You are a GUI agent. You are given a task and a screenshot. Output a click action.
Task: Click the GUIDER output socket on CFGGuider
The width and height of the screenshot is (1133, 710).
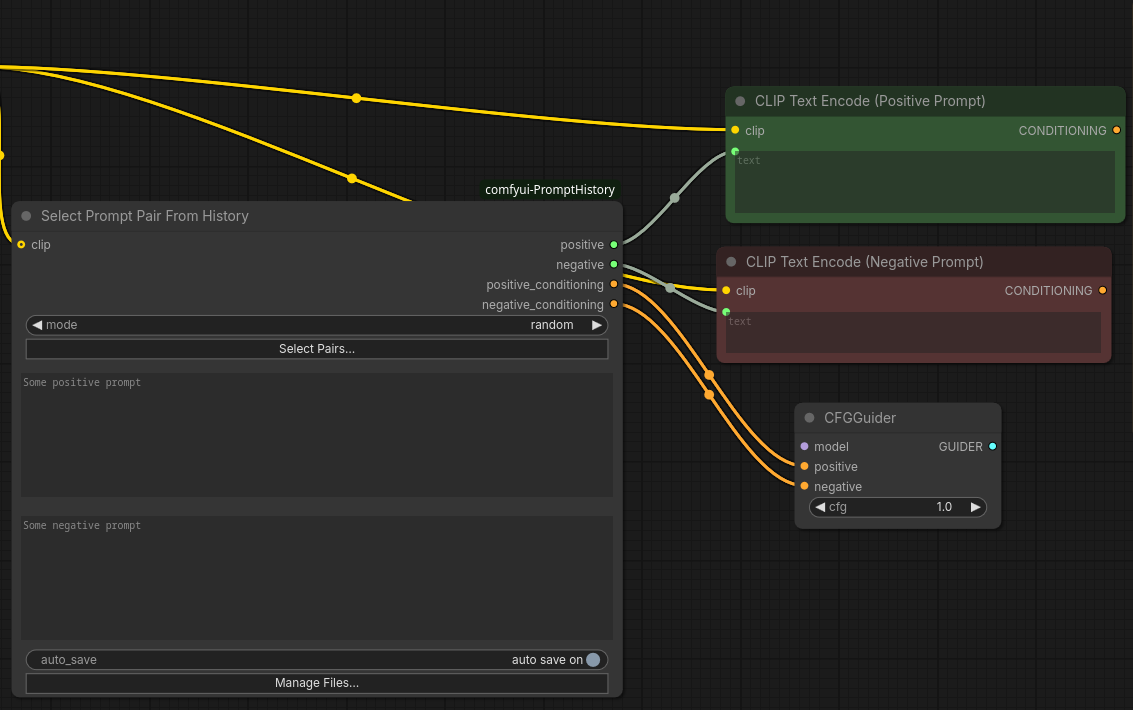click(x=993, y=446)
